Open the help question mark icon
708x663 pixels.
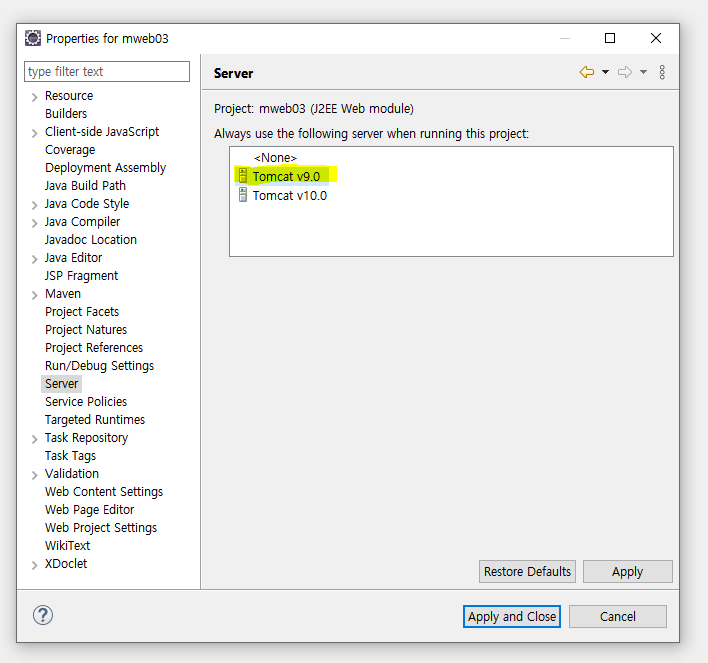click(43, 615)
